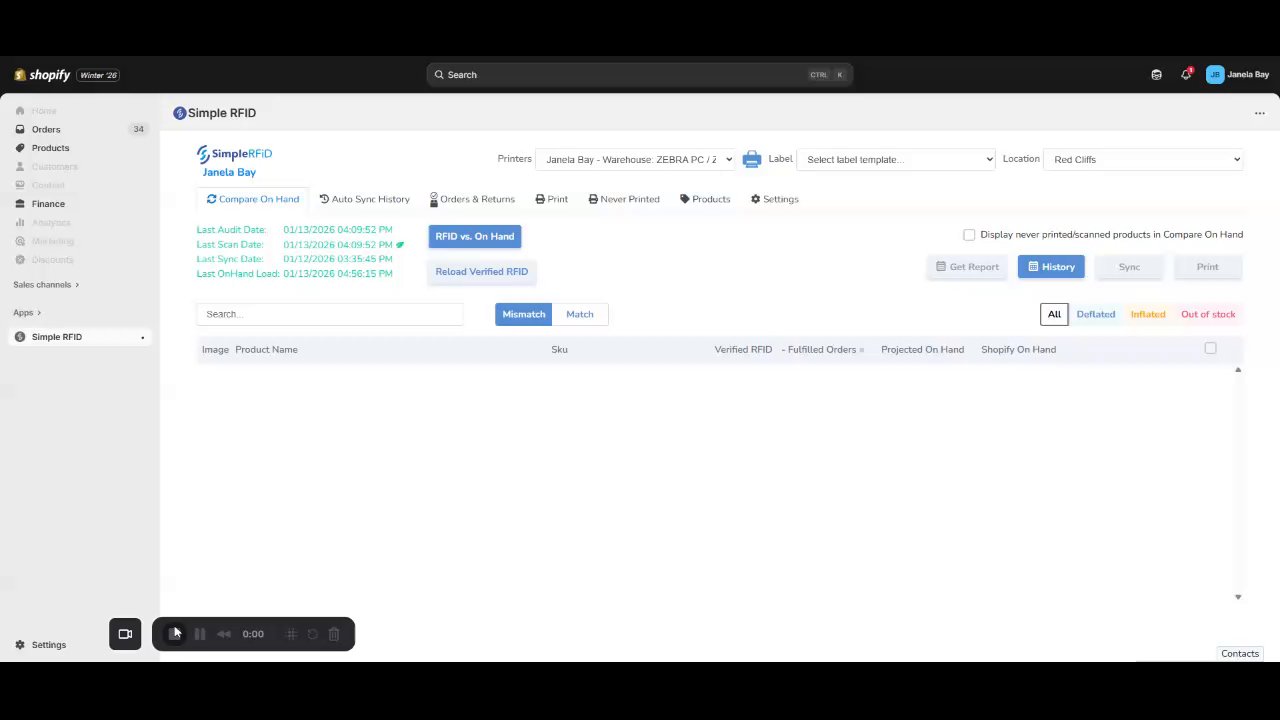
Task: Open the Print tab
Action: tap(551, 199)
